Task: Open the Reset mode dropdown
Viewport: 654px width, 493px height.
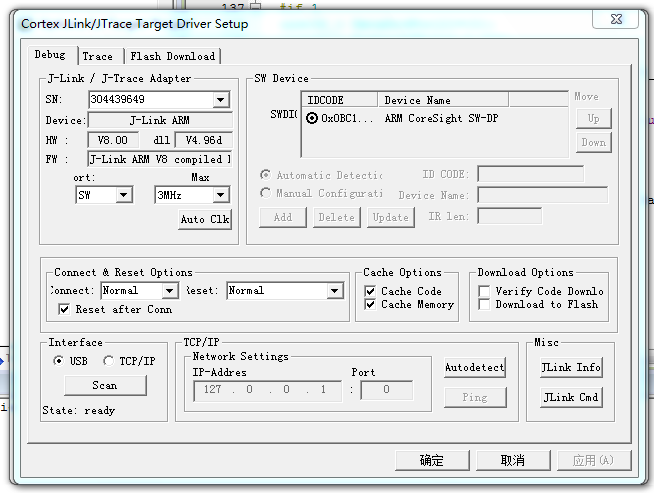Action: (x=335, y=291)
